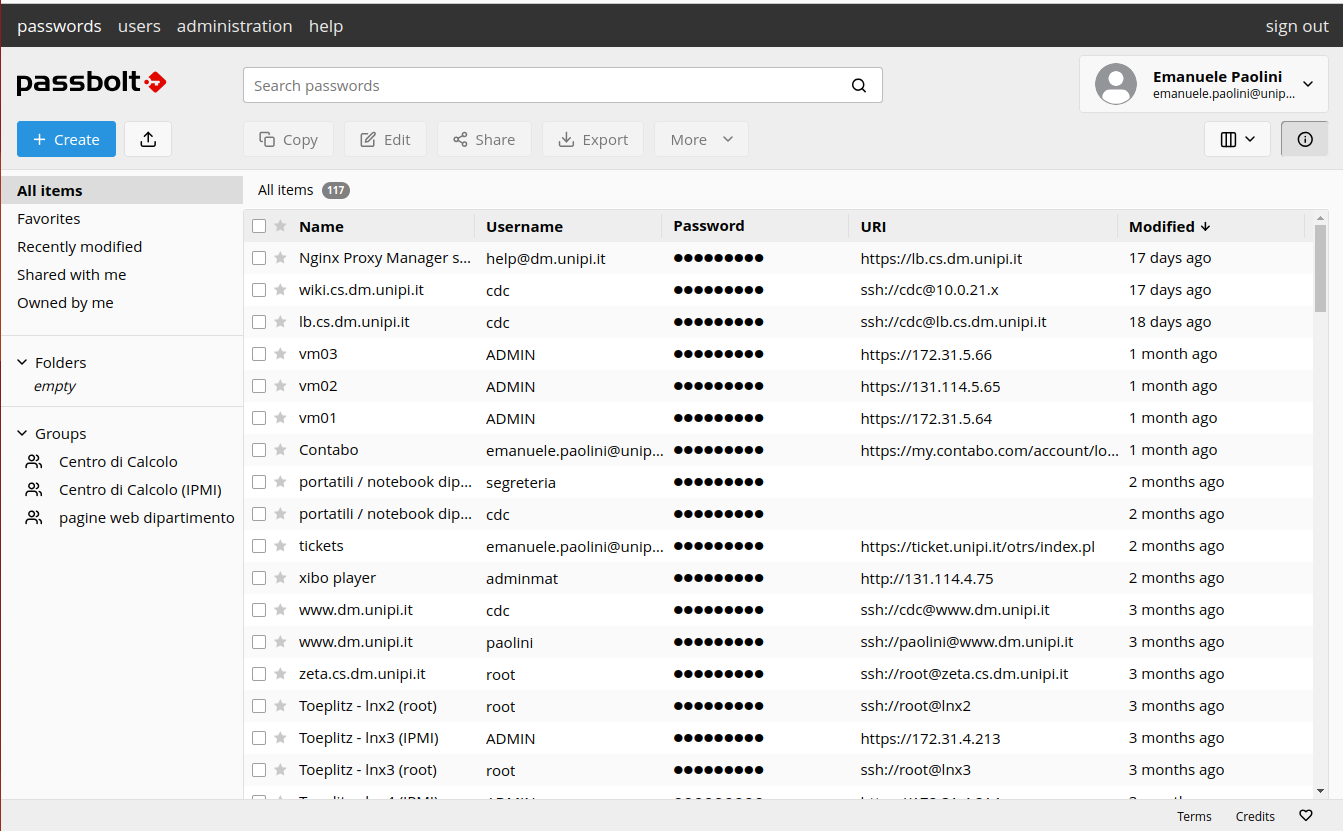Click favorite star column header icon
The height and width of the screenshot is (831, 1343).
[x=280, y=226]
